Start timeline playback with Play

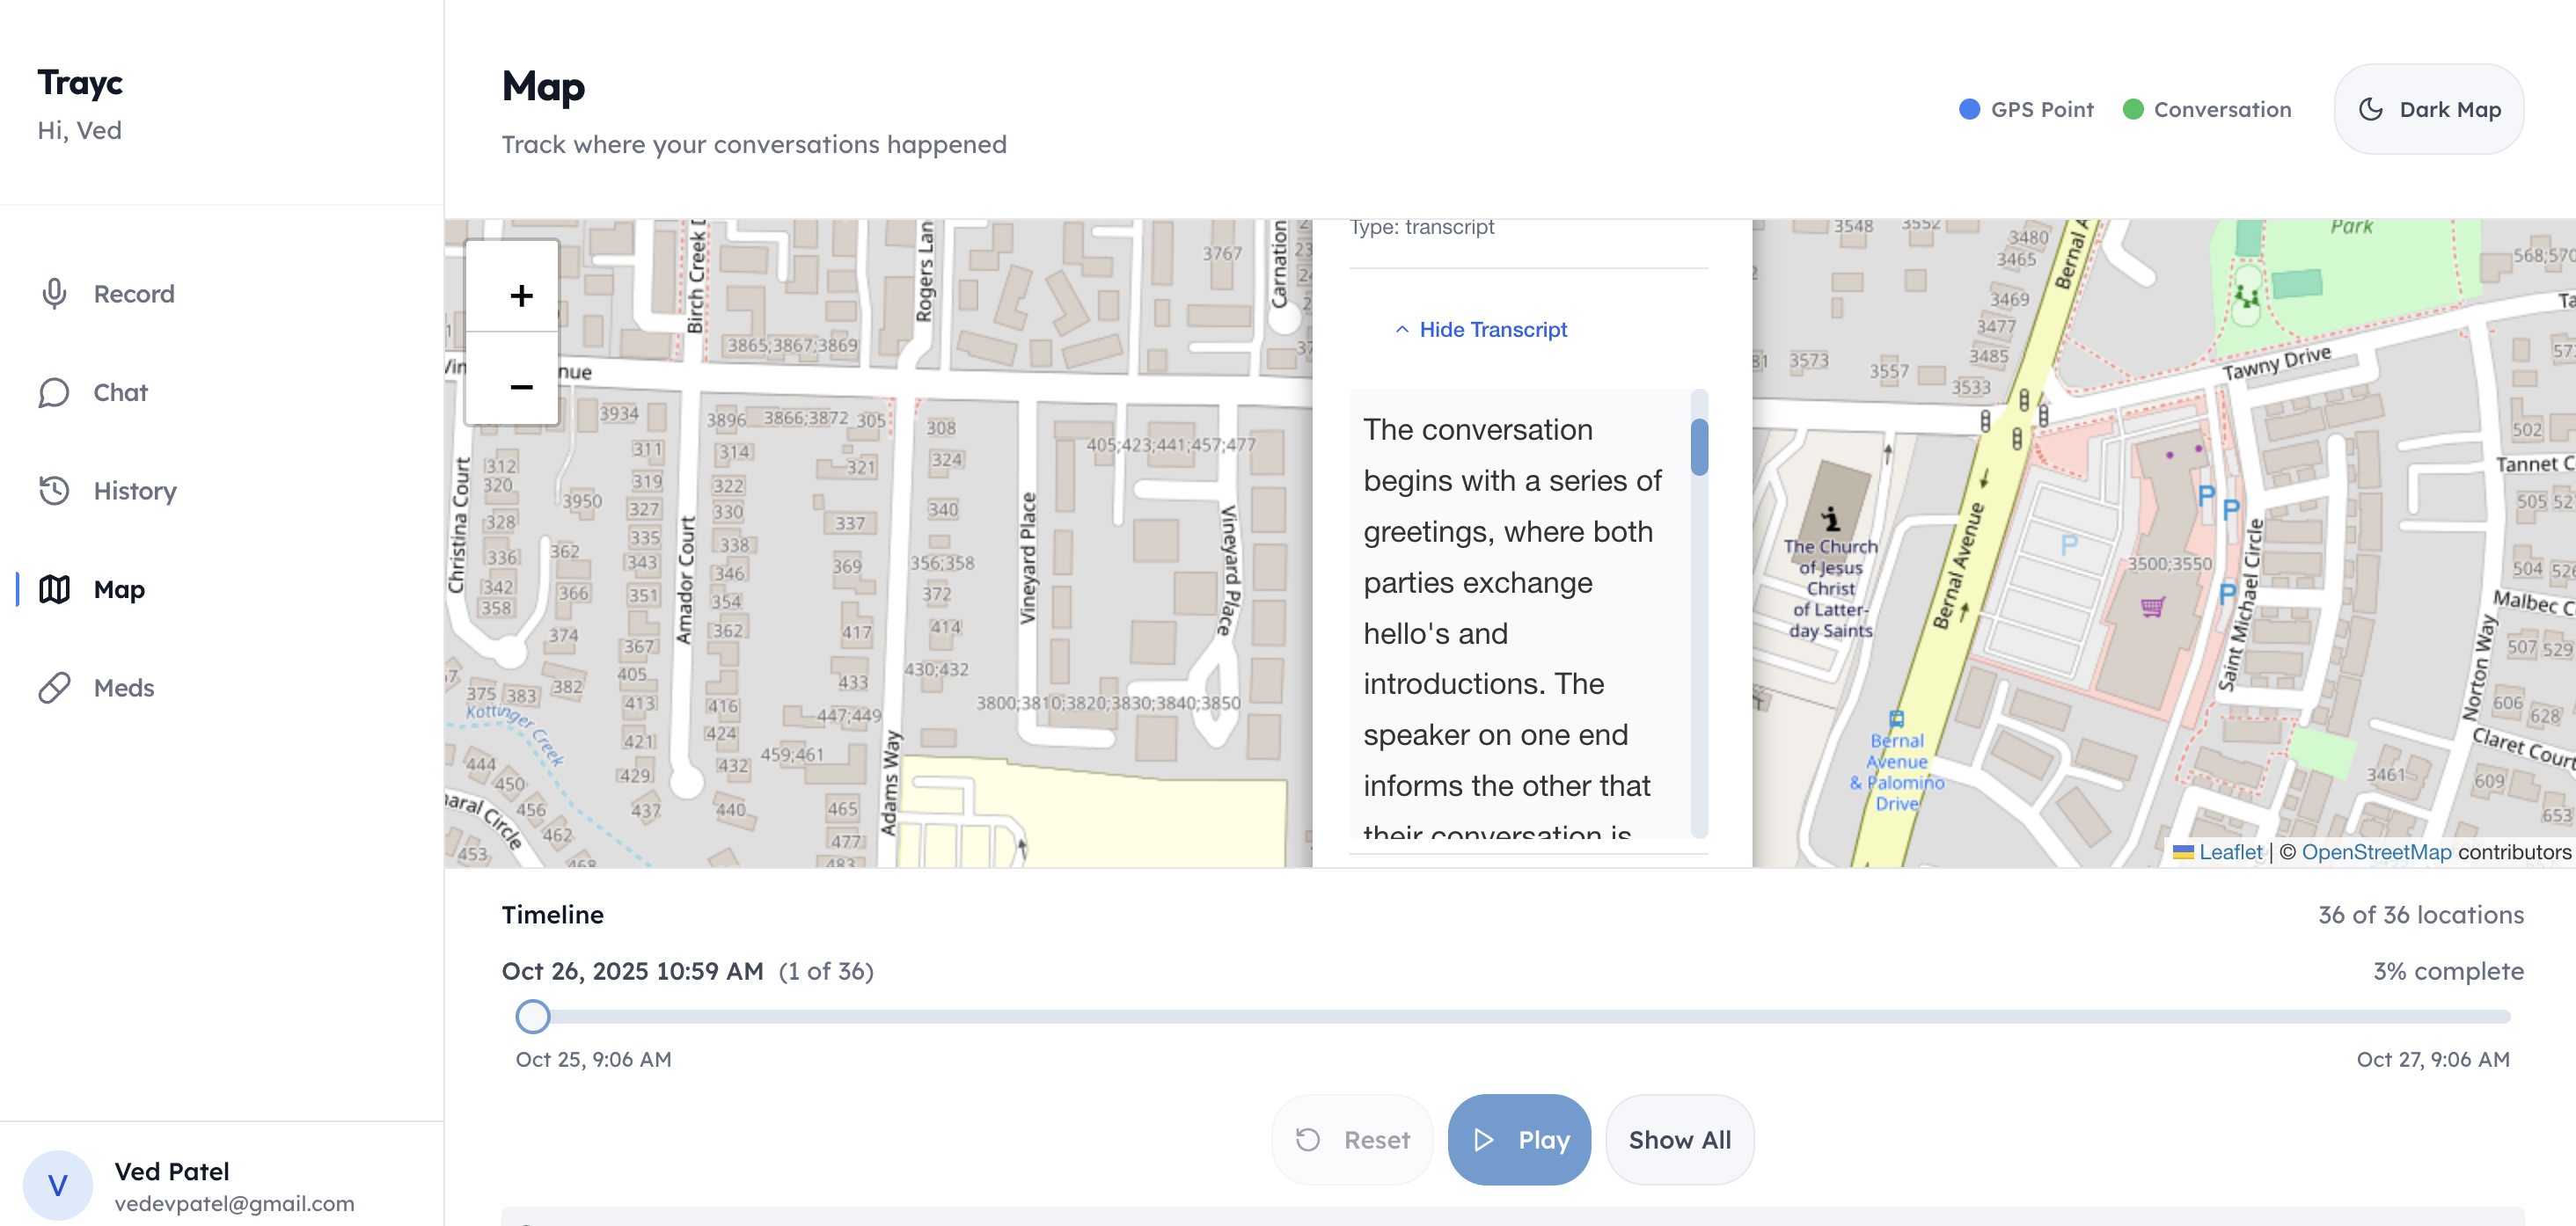(1518, 1139)
